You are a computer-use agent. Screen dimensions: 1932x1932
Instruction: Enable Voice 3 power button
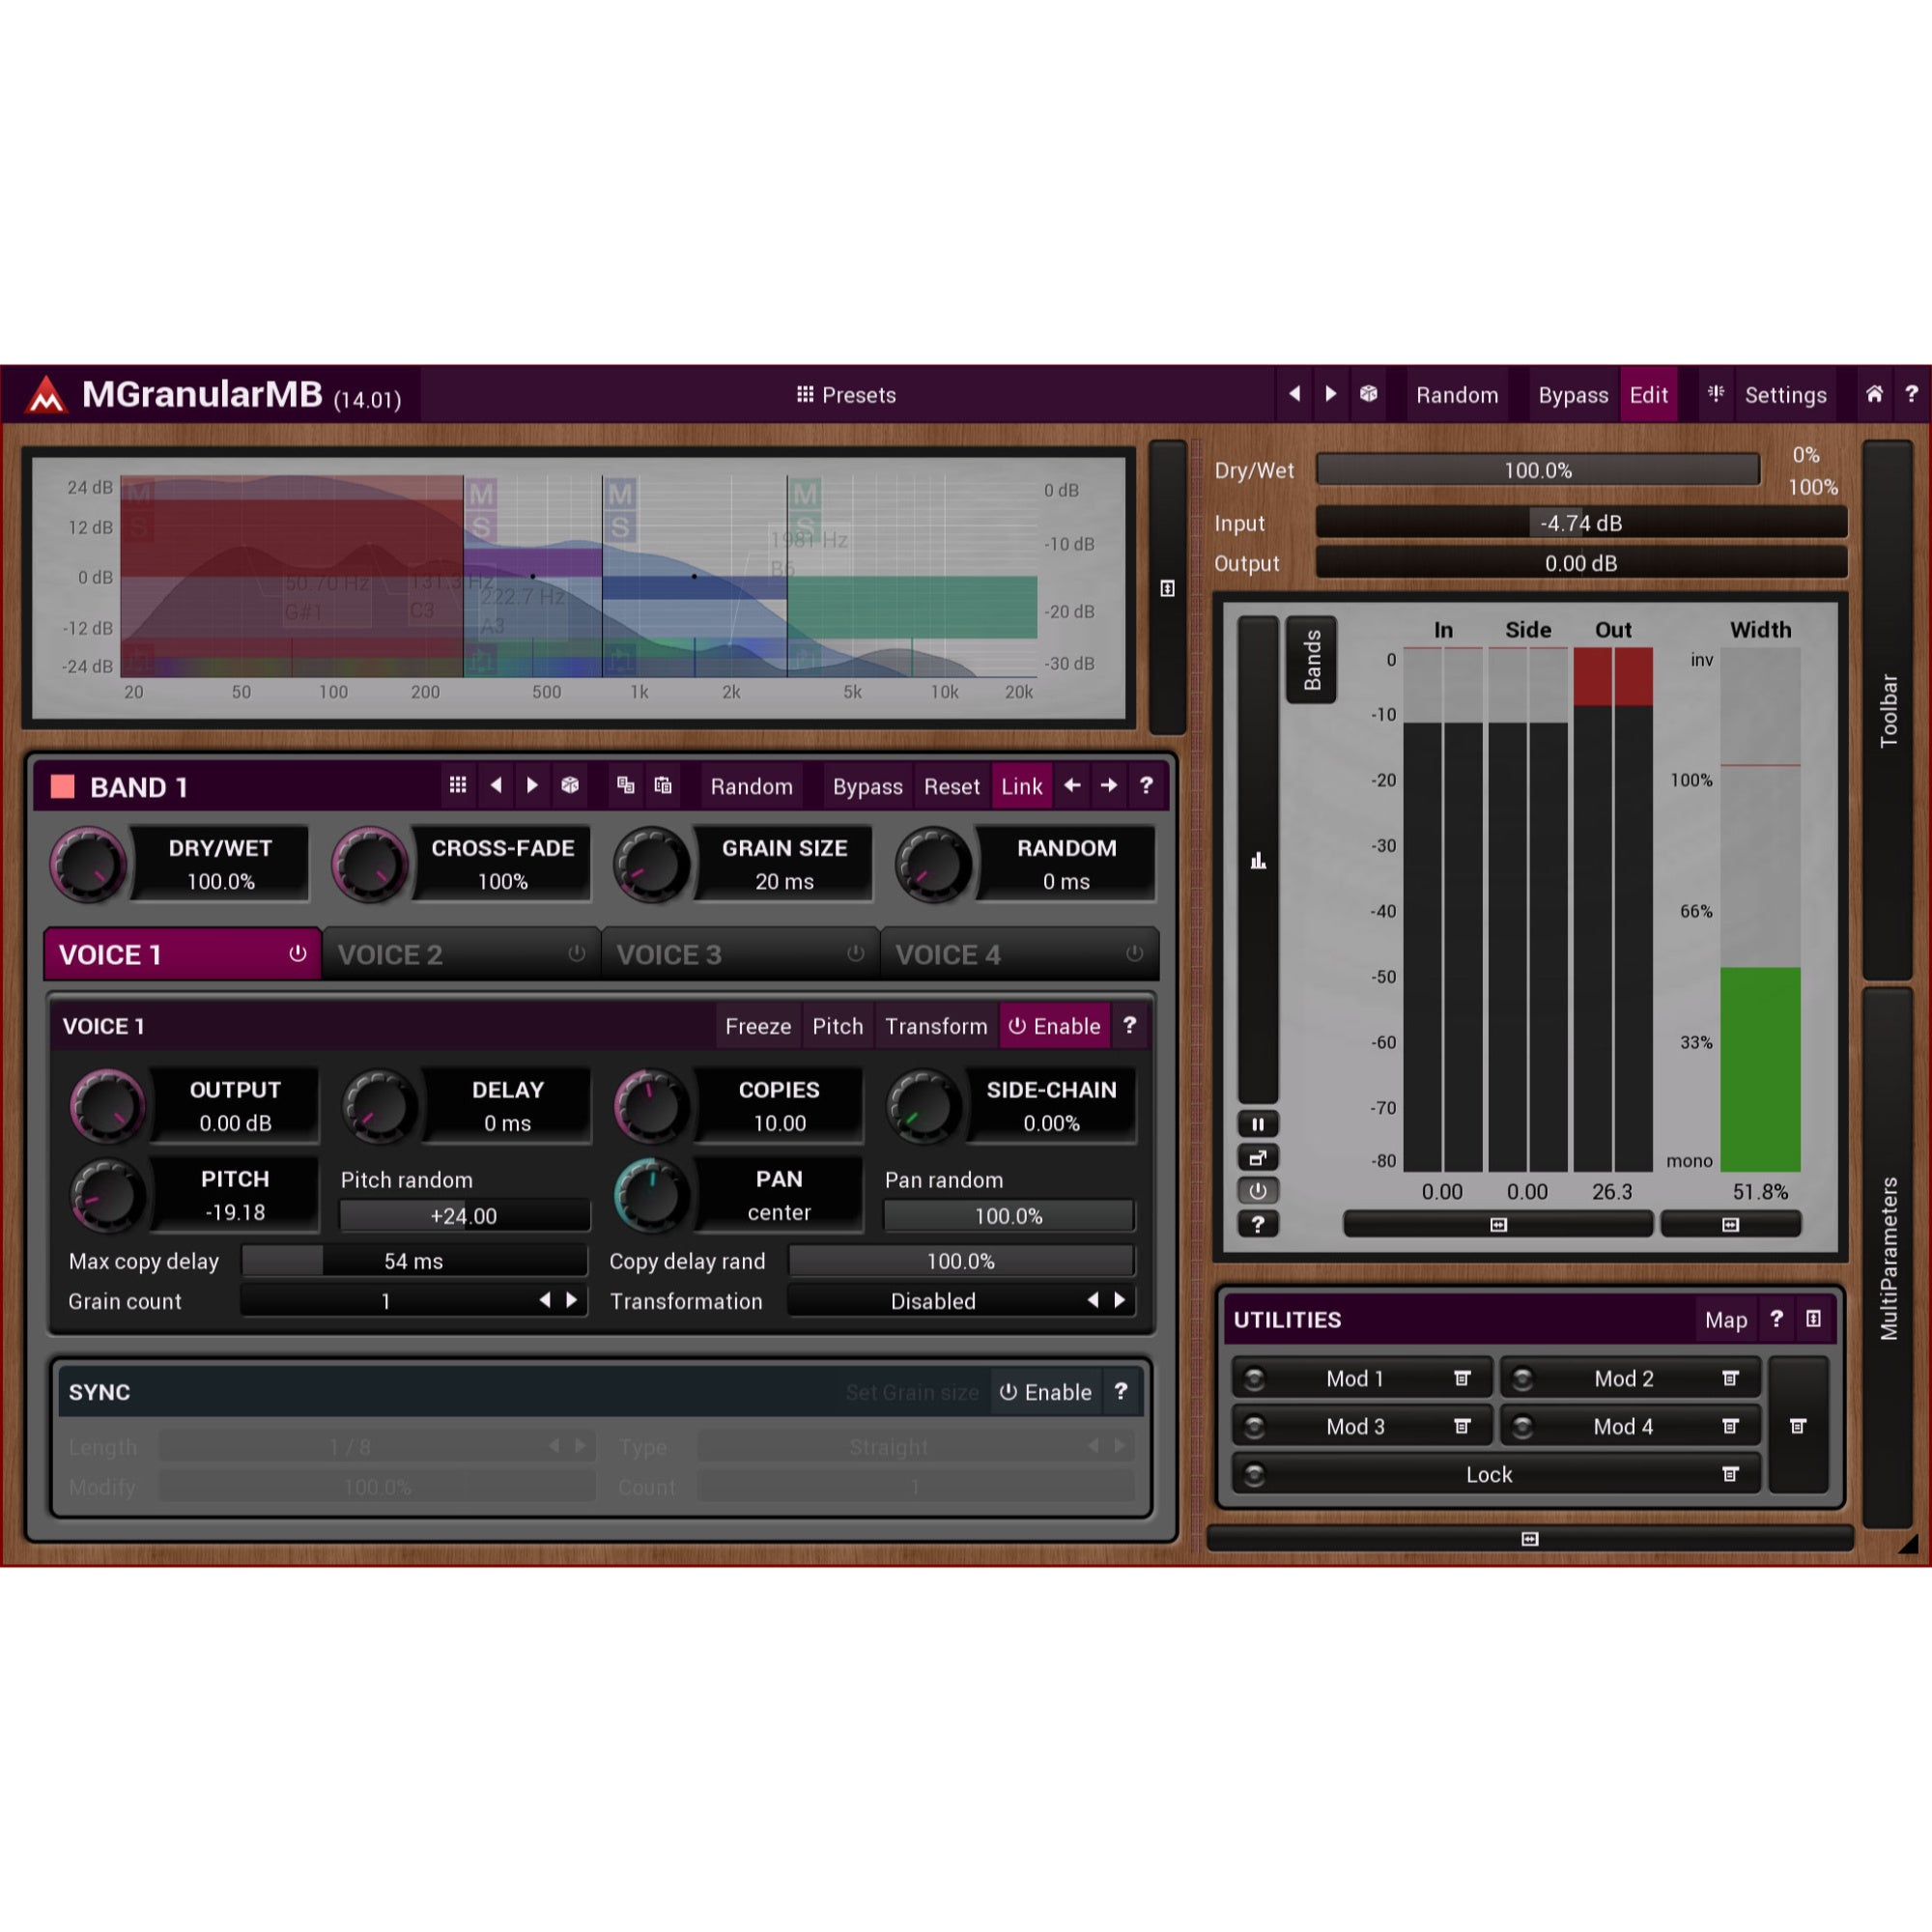tap(855, 954)
